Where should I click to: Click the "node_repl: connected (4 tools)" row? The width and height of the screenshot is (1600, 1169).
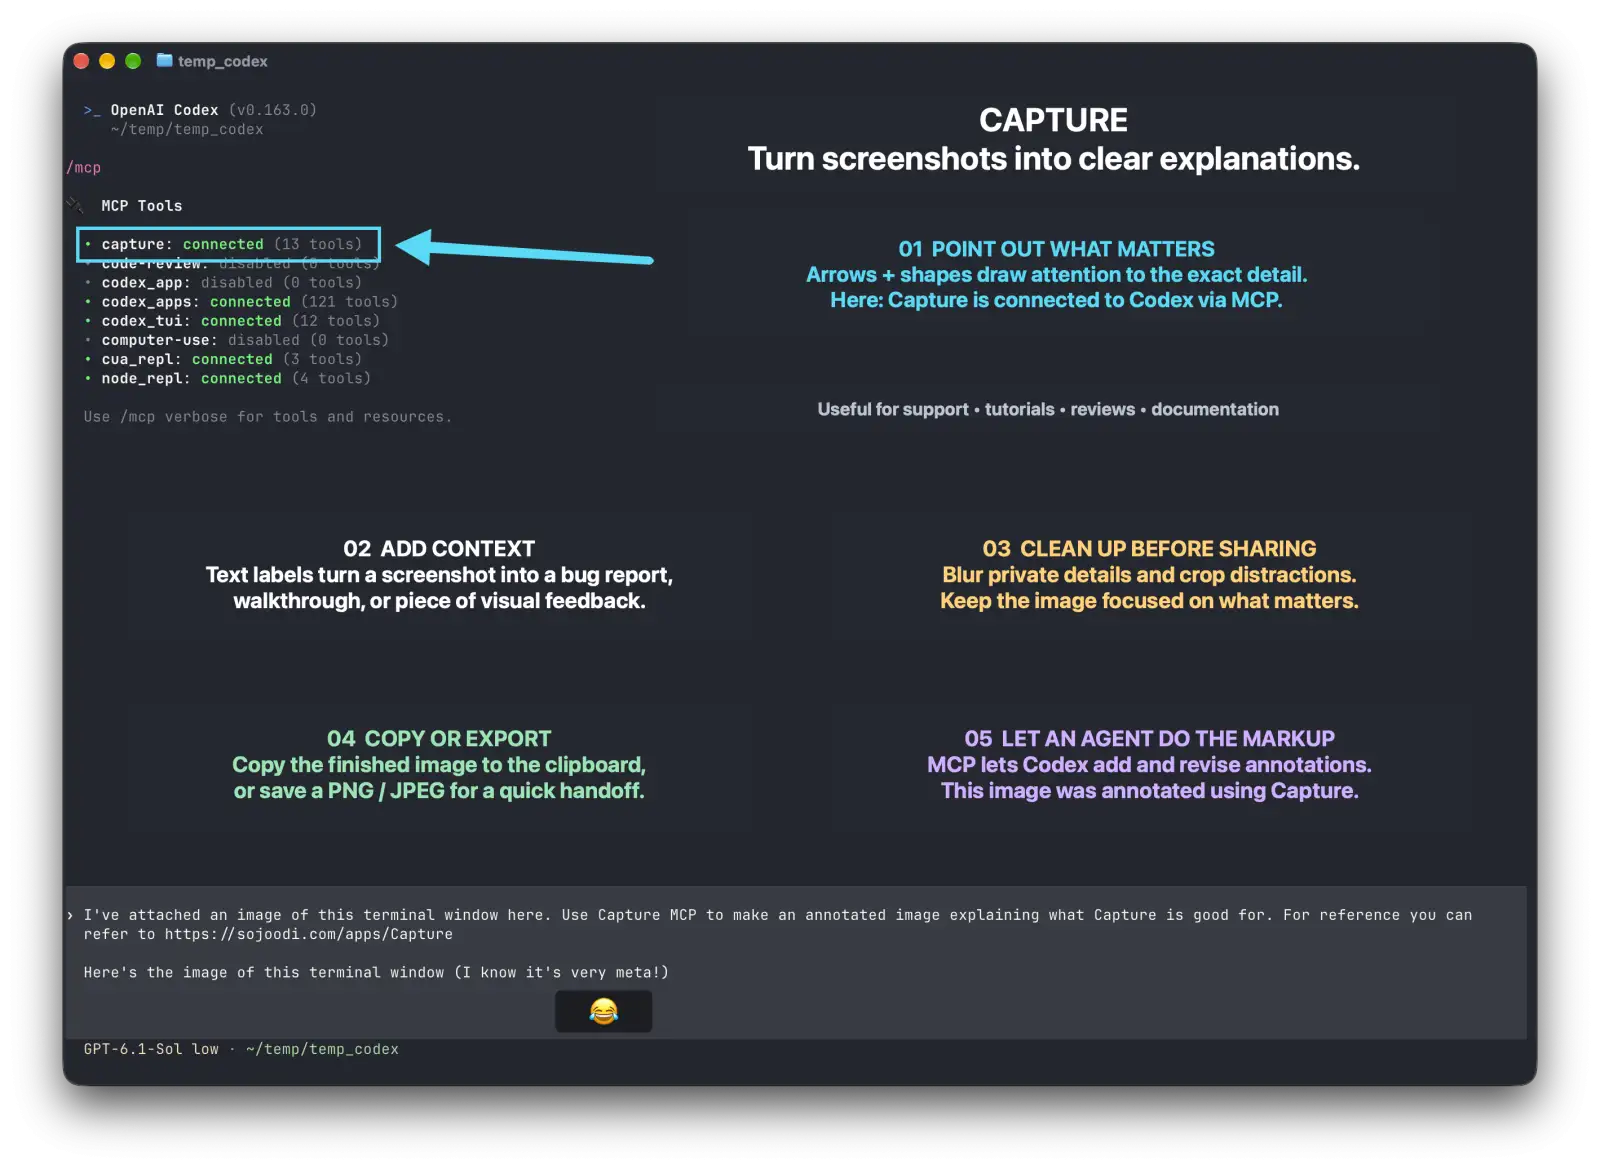coord(227,378)
